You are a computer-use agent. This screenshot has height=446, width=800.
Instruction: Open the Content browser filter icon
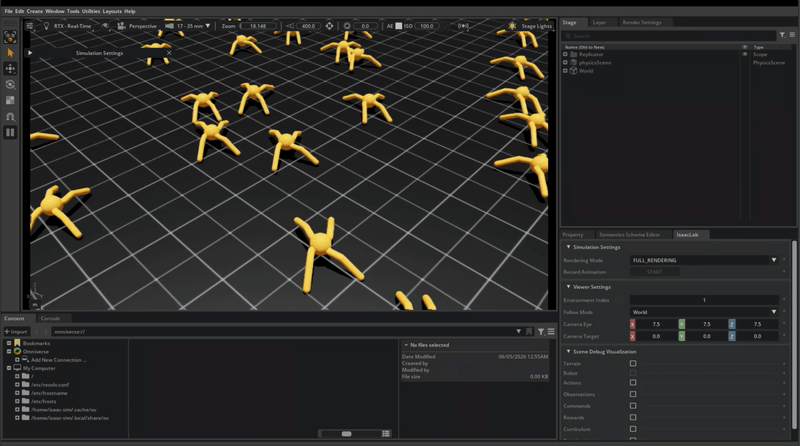[x=541, y=332]
